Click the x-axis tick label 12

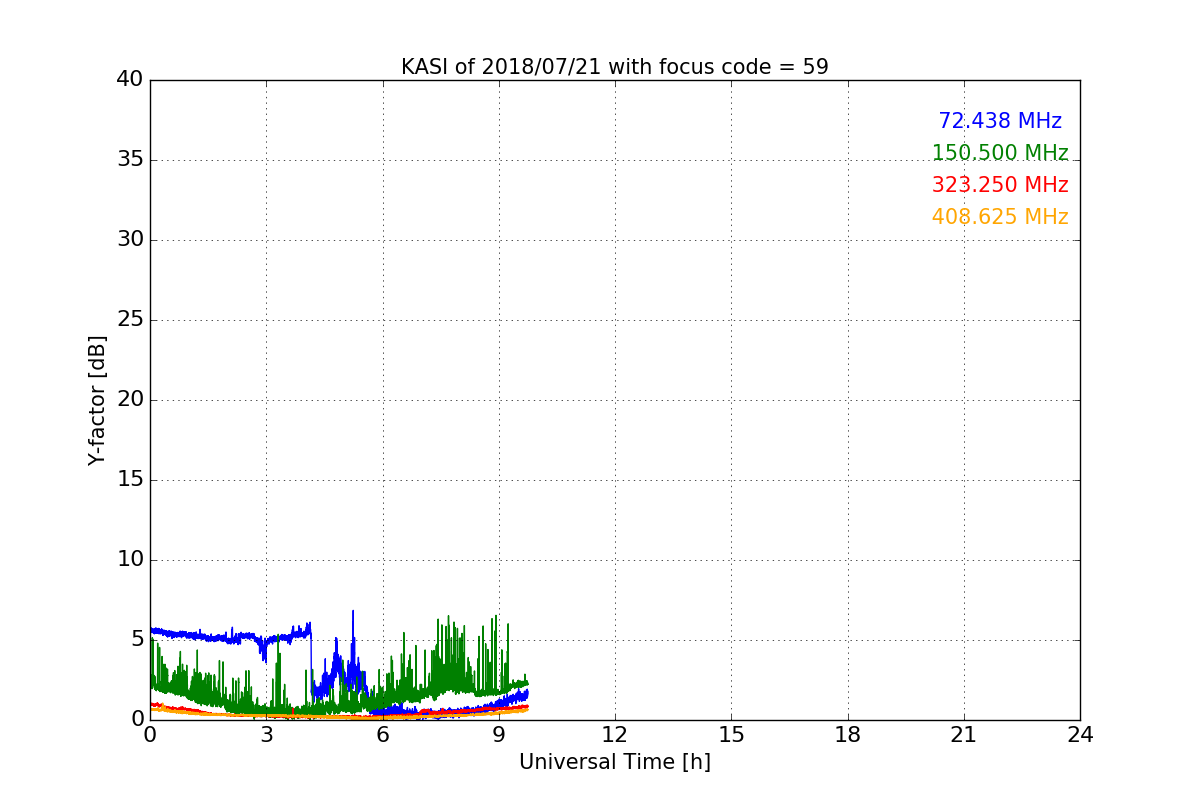[x=615, y=735]
